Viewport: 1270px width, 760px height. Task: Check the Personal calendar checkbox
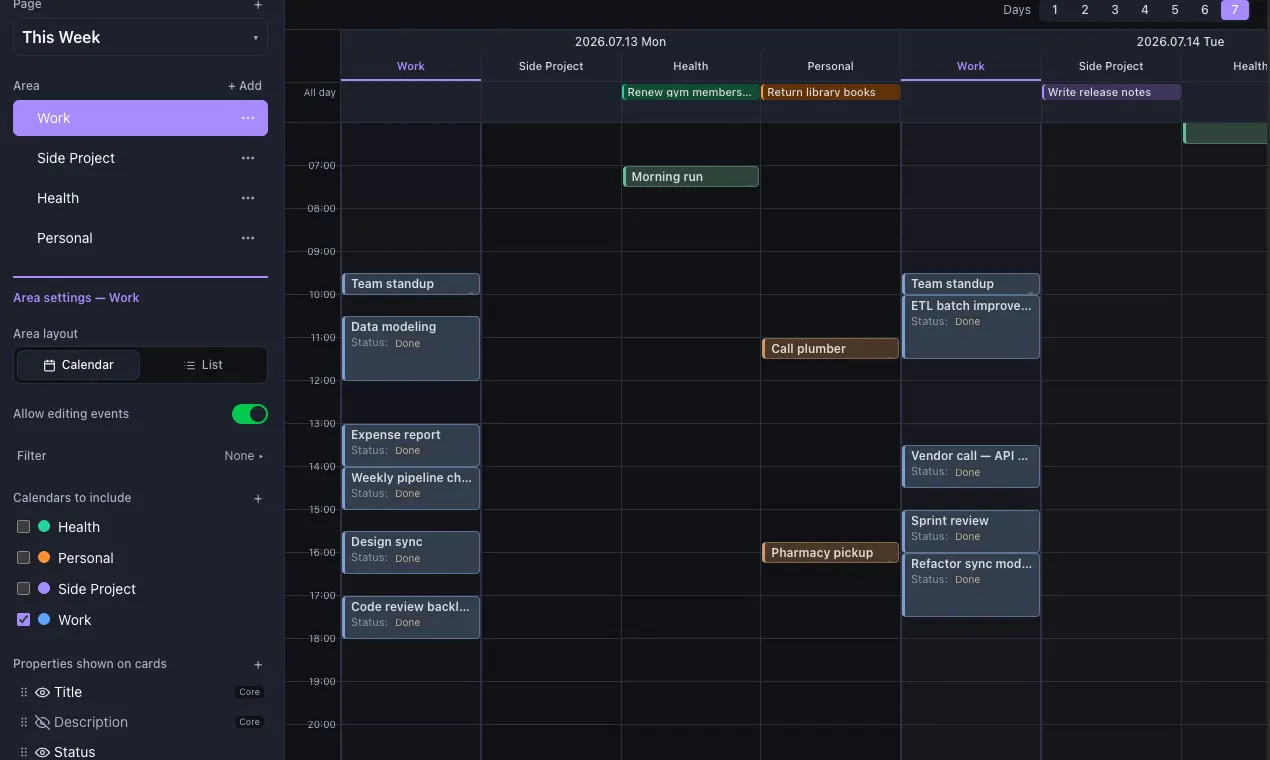click(23, 558)
